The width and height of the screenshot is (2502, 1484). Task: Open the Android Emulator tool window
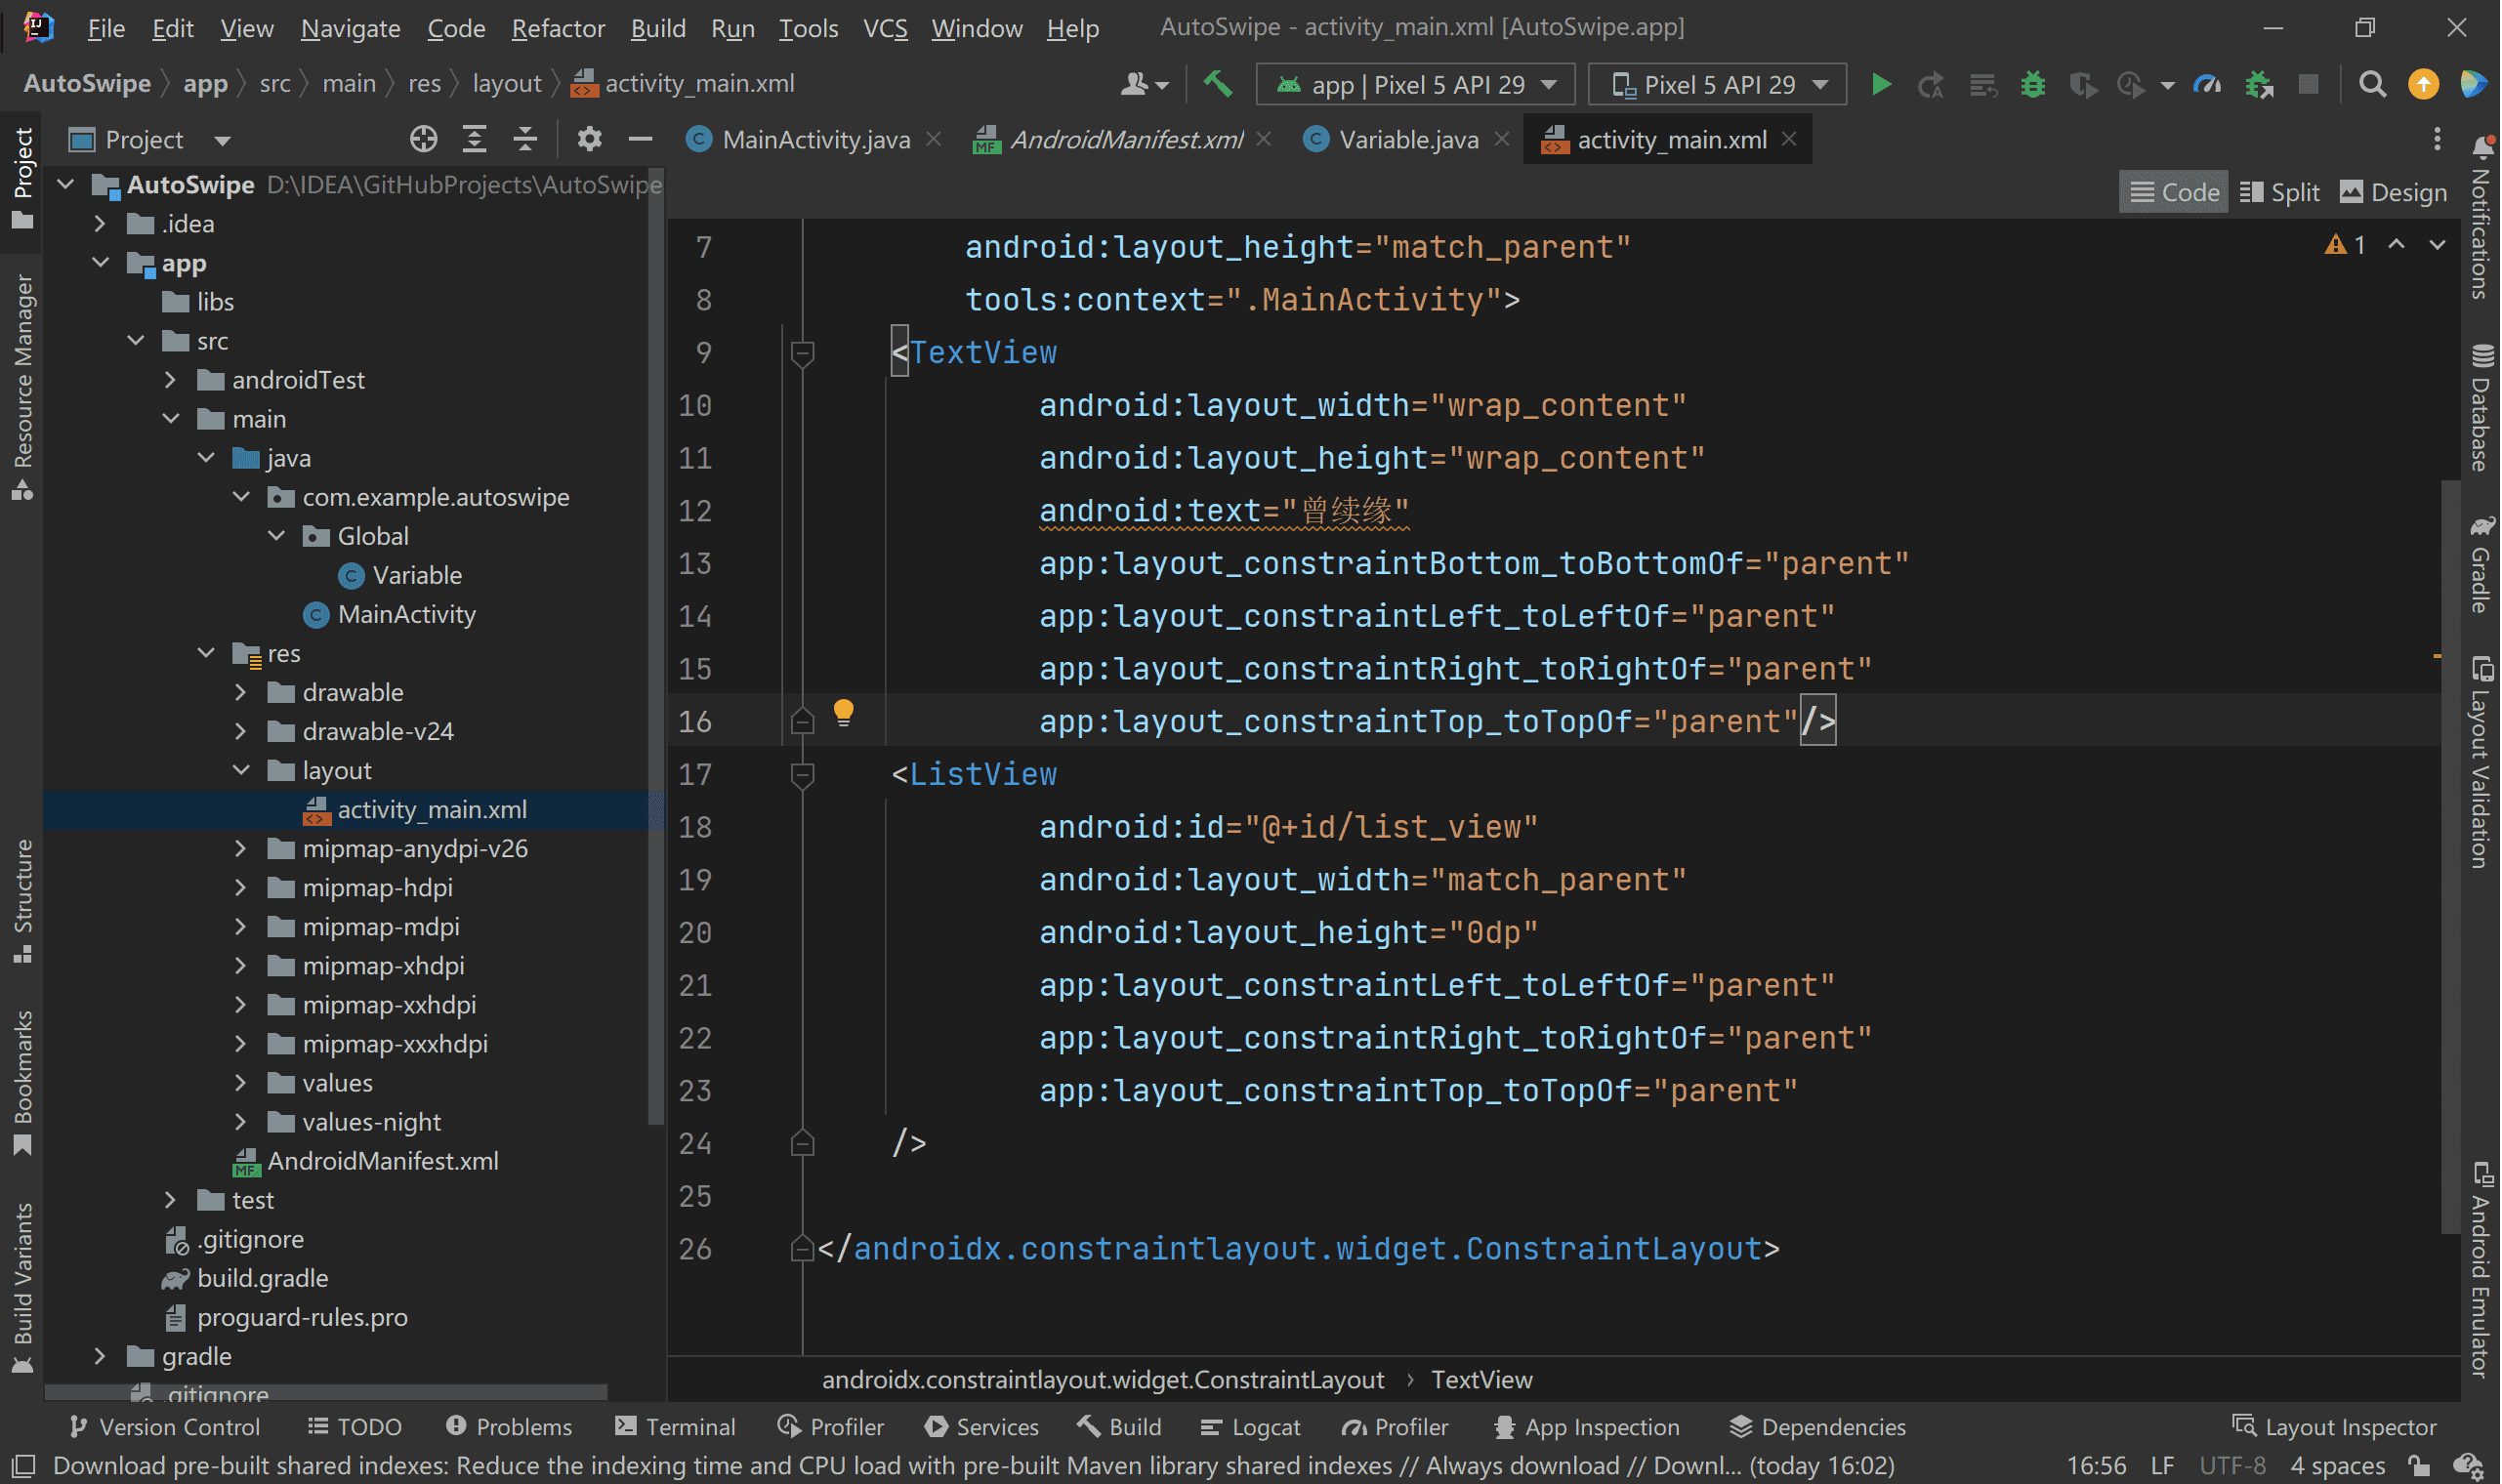[2482, 1270]
